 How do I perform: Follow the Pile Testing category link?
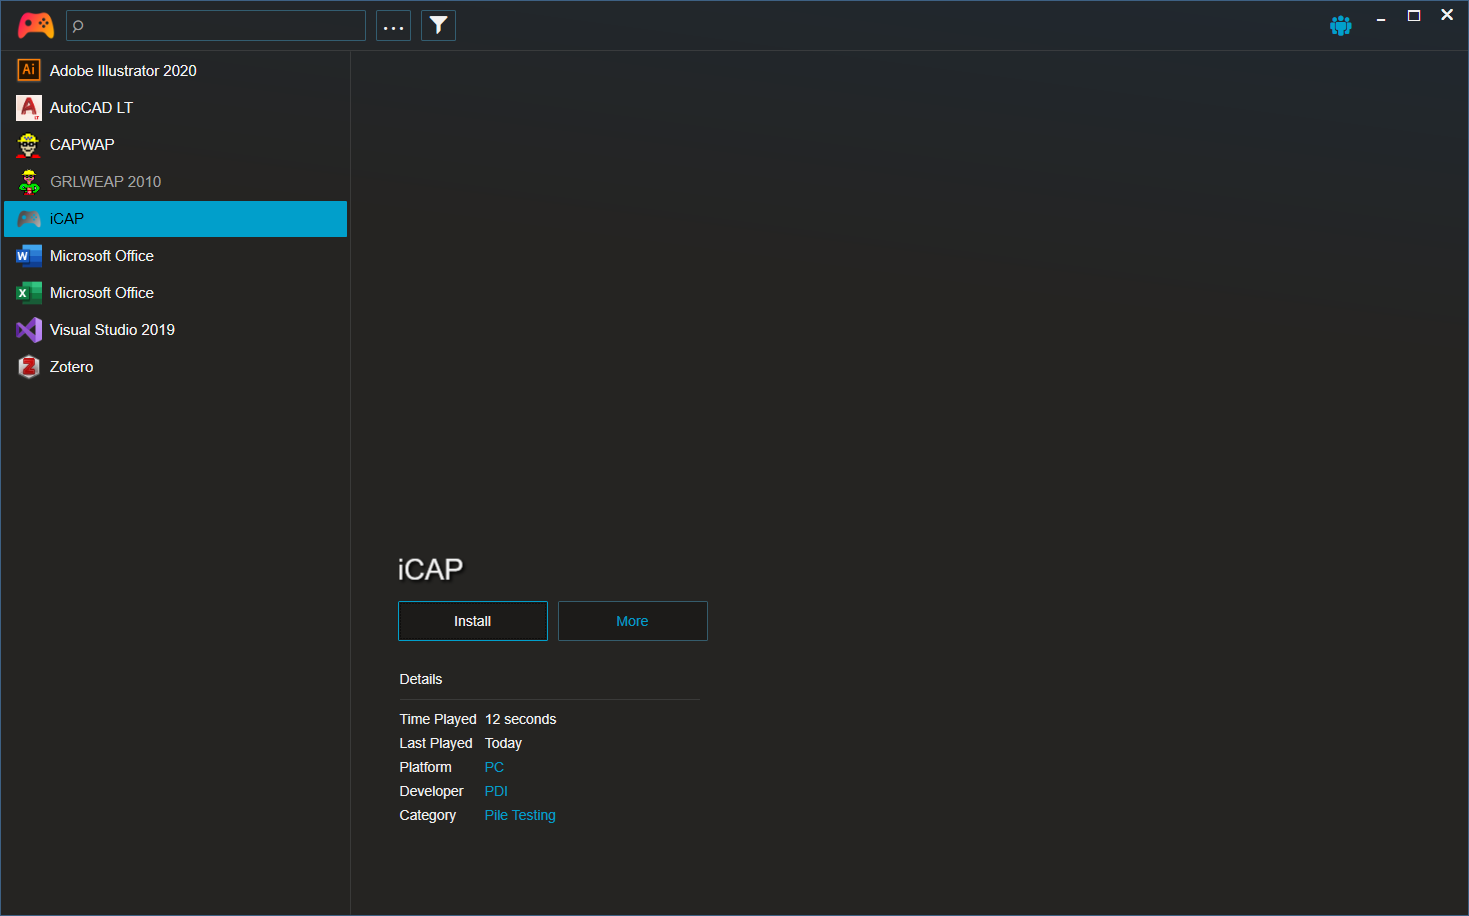(520, 815)
